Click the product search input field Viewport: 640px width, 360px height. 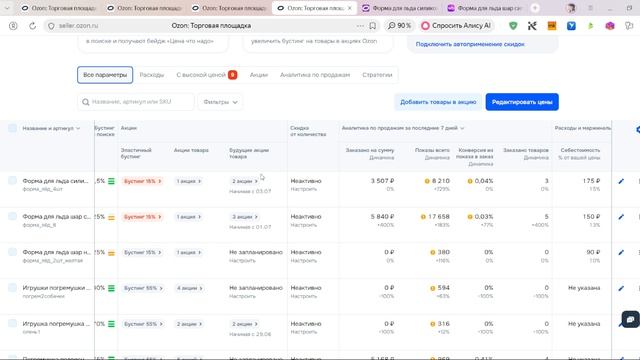(136, 102)
